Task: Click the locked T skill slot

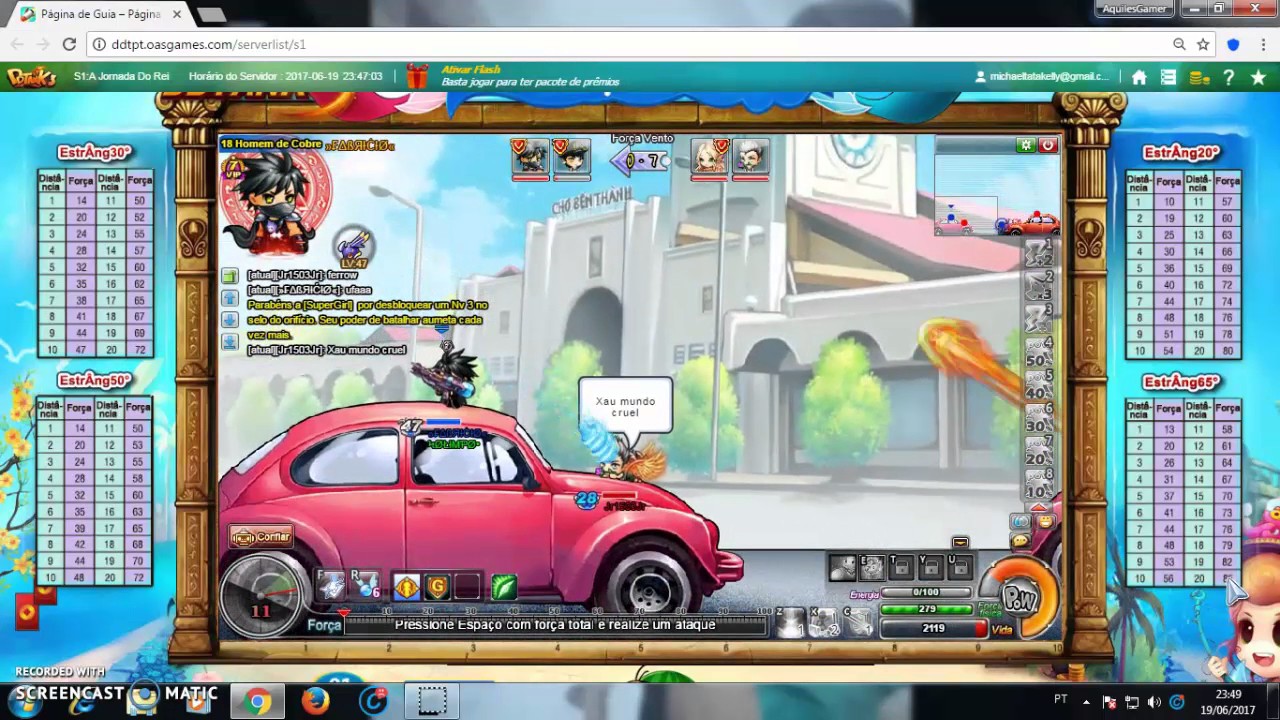Action: coord(901,567)
